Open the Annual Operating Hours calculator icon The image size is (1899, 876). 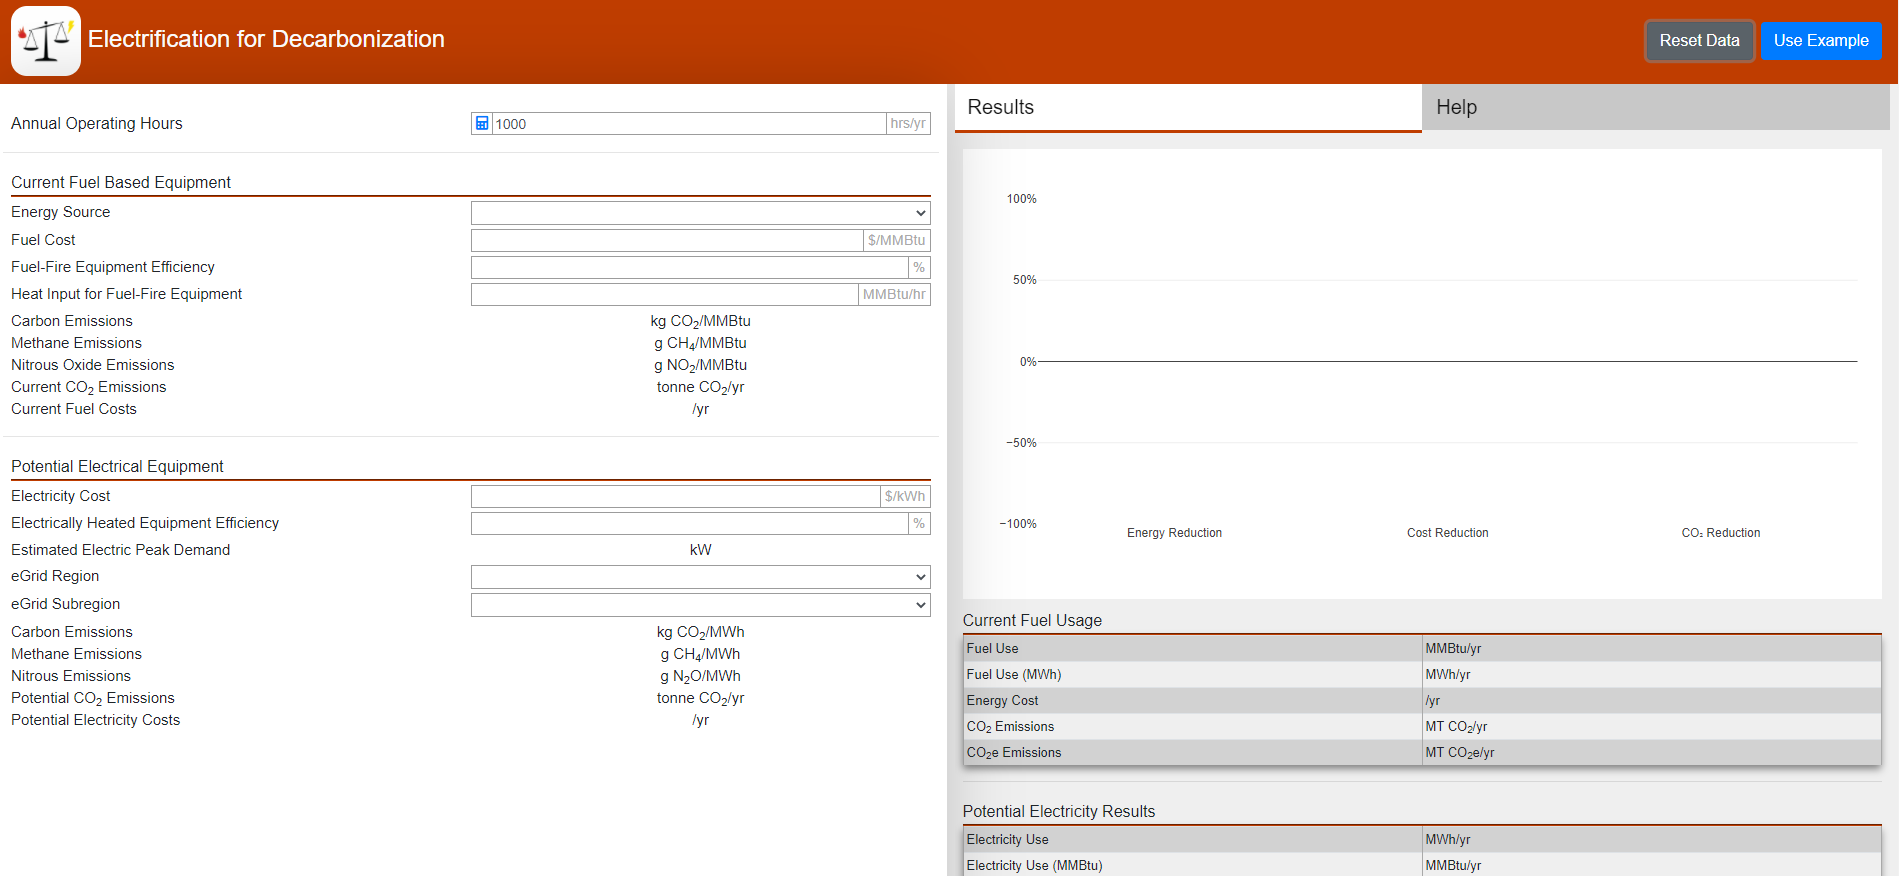(482, 123)
